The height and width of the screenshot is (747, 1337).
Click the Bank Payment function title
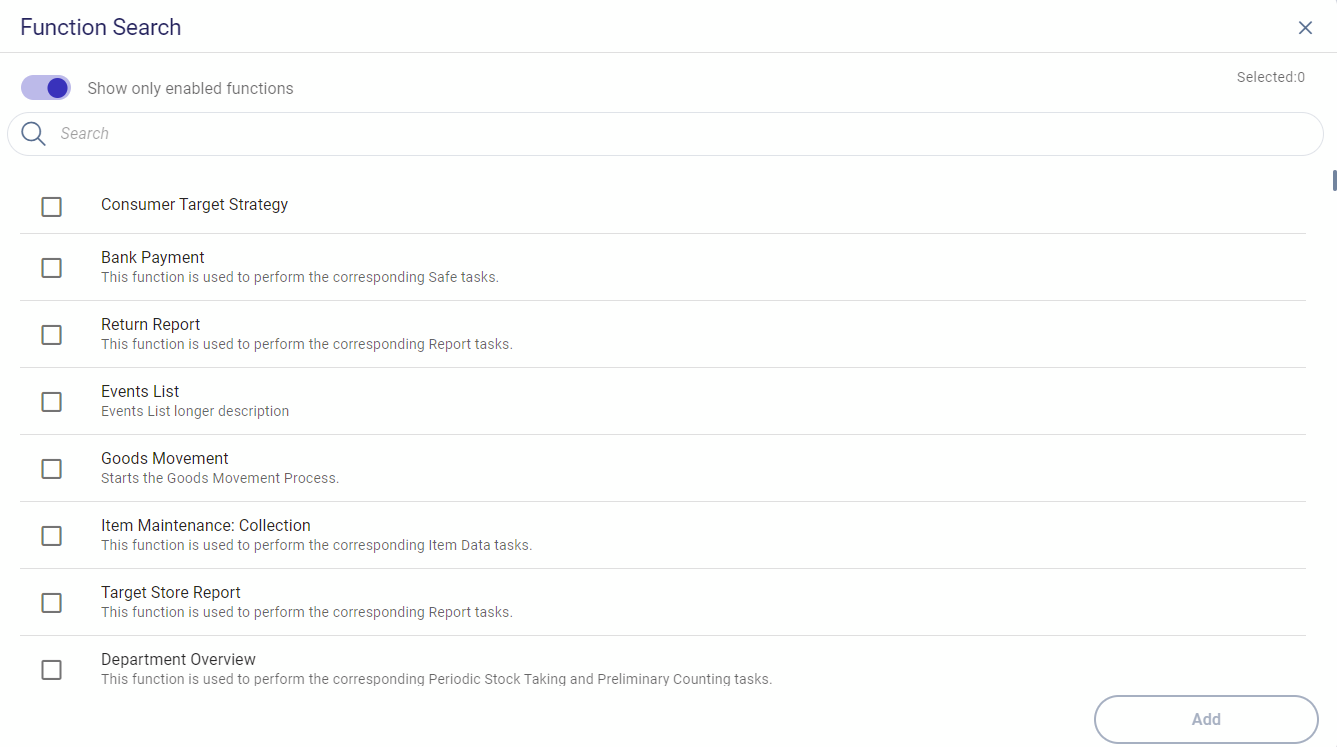click(x=153, y=258)
